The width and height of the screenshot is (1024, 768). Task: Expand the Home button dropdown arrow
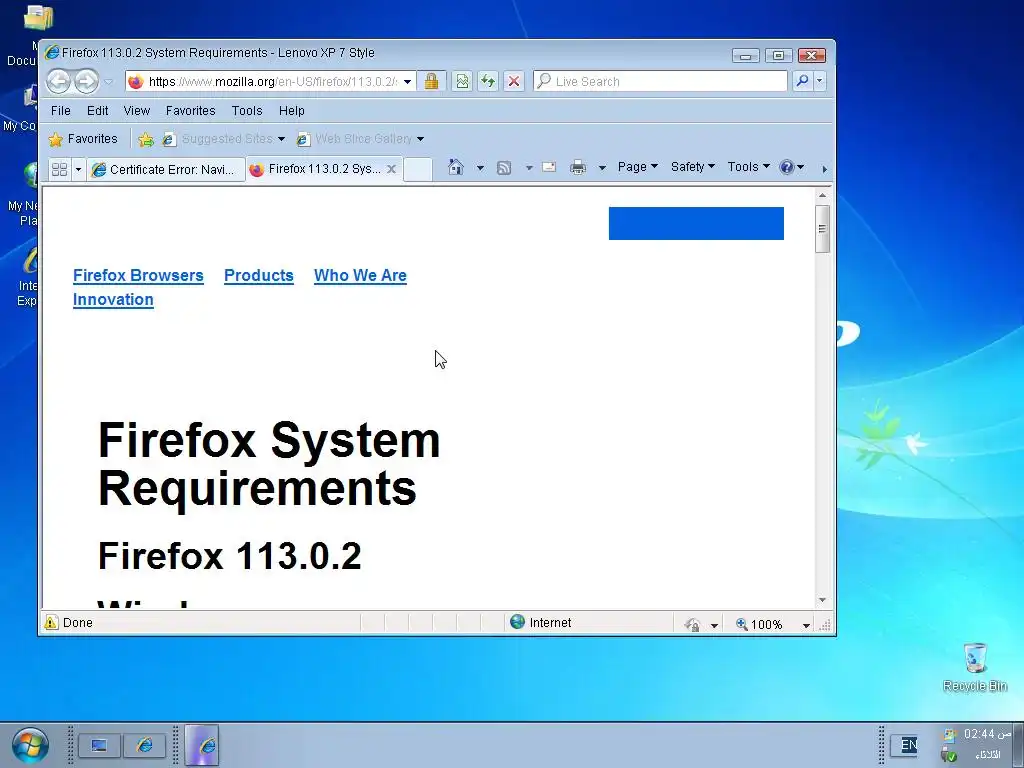click(x=480, y=168)
